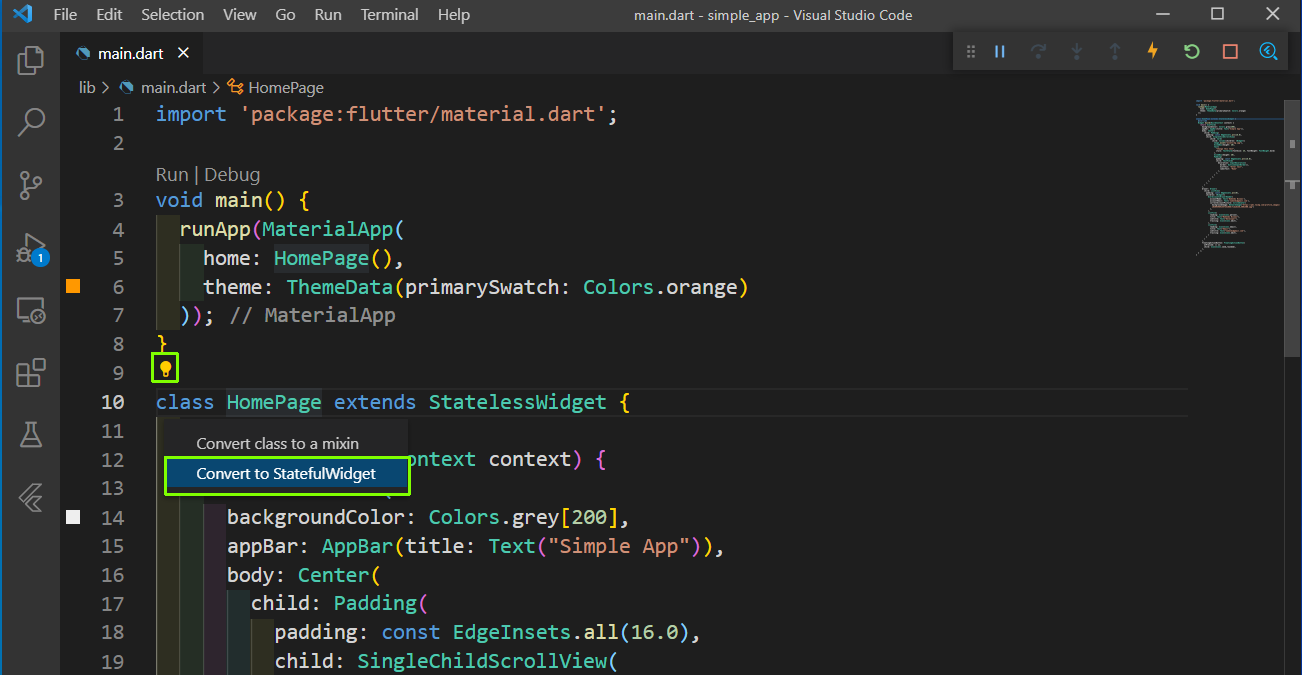This screenshot has height=675, width=1302.
Task: Click the lightbulb quick fix icon
Action: click(x=166, y=369)
